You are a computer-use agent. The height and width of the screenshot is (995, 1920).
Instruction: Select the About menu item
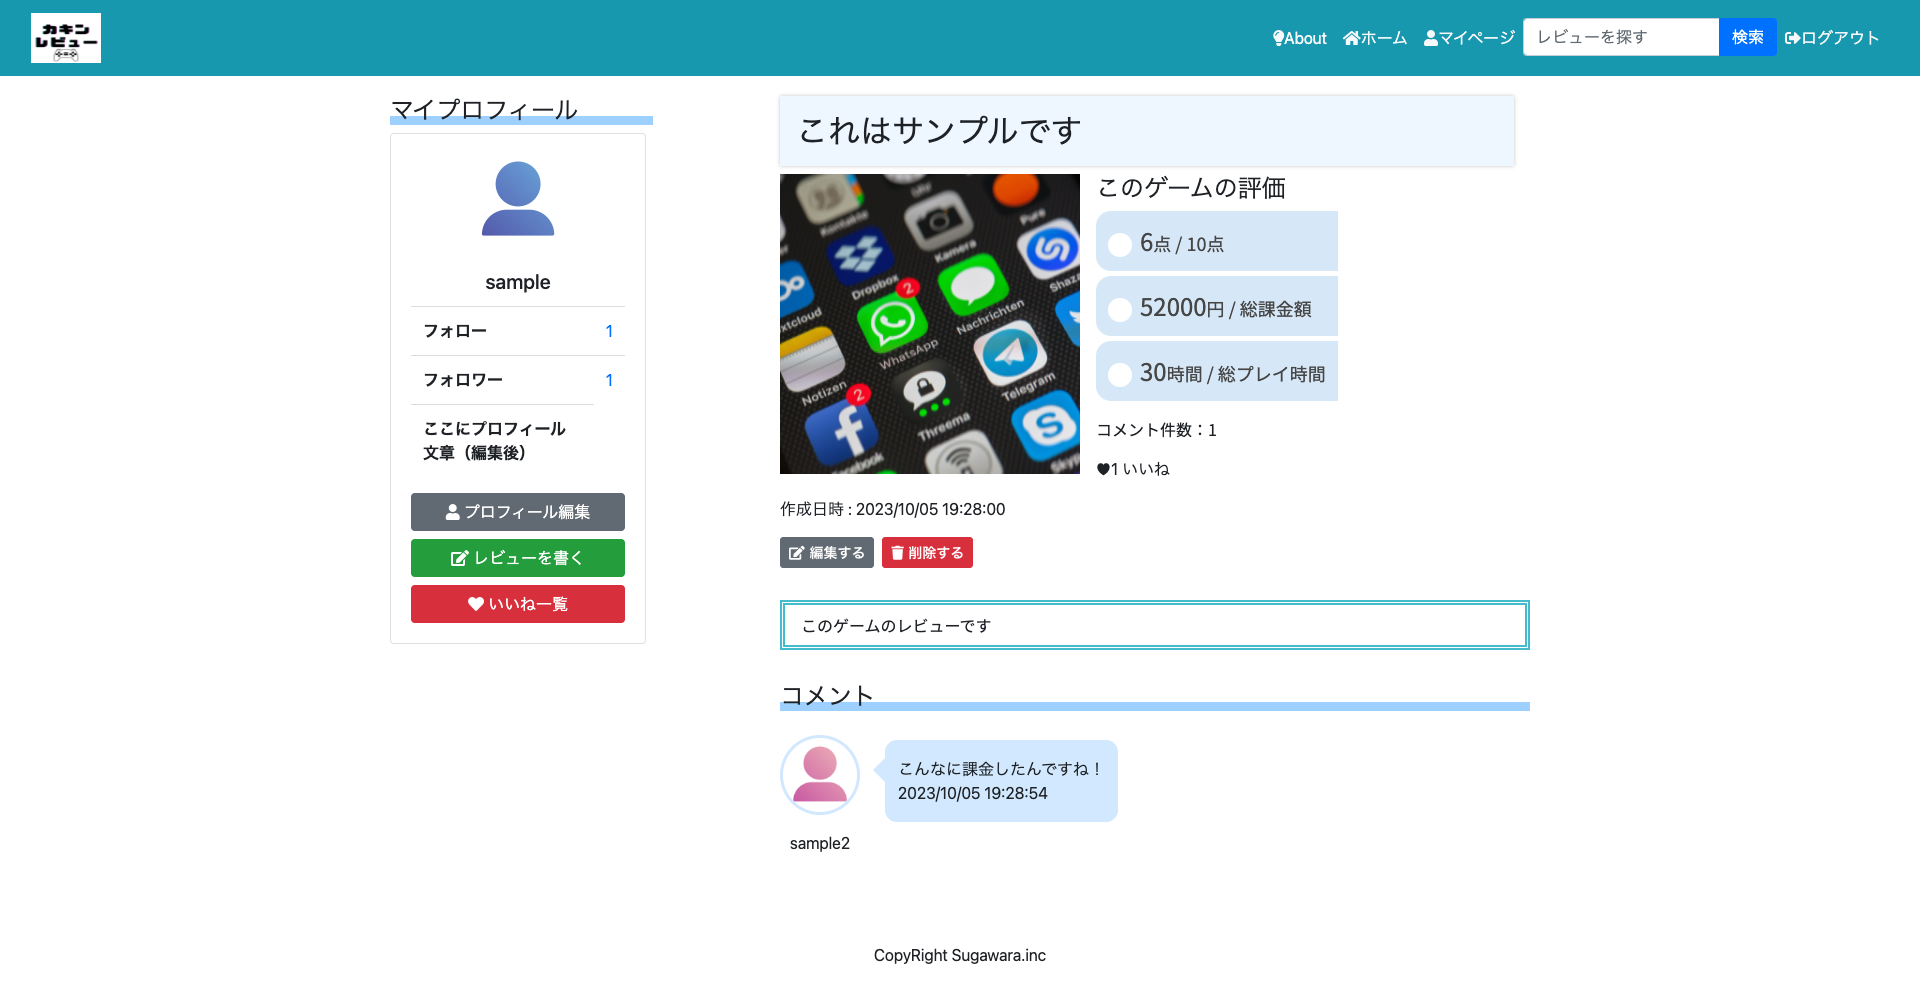(x=1303, y=37)
